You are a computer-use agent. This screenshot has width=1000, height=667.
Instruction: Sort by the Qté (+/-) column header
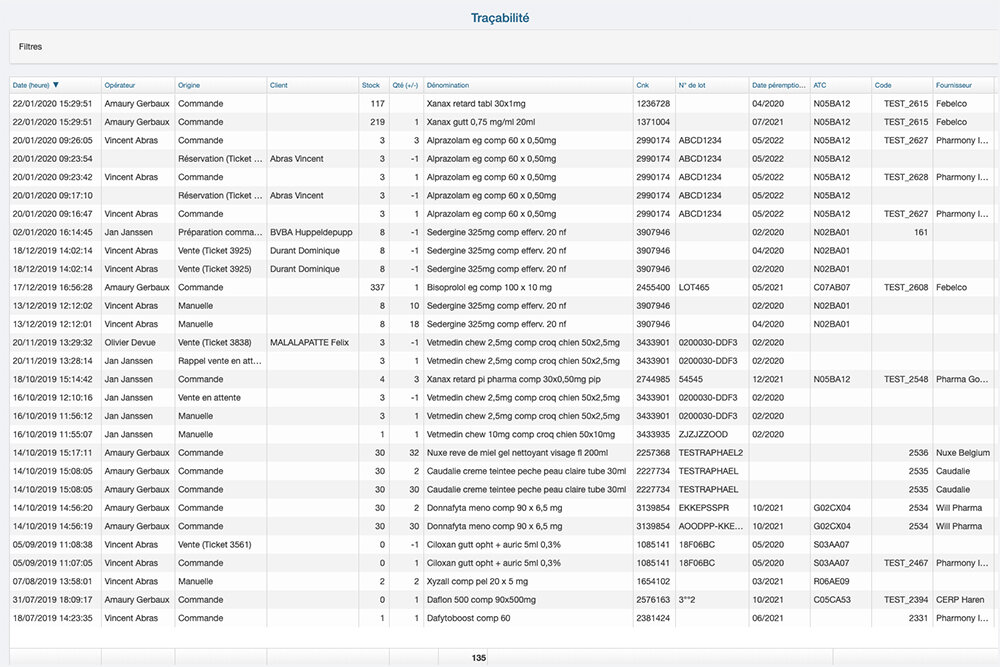[406, 85]
